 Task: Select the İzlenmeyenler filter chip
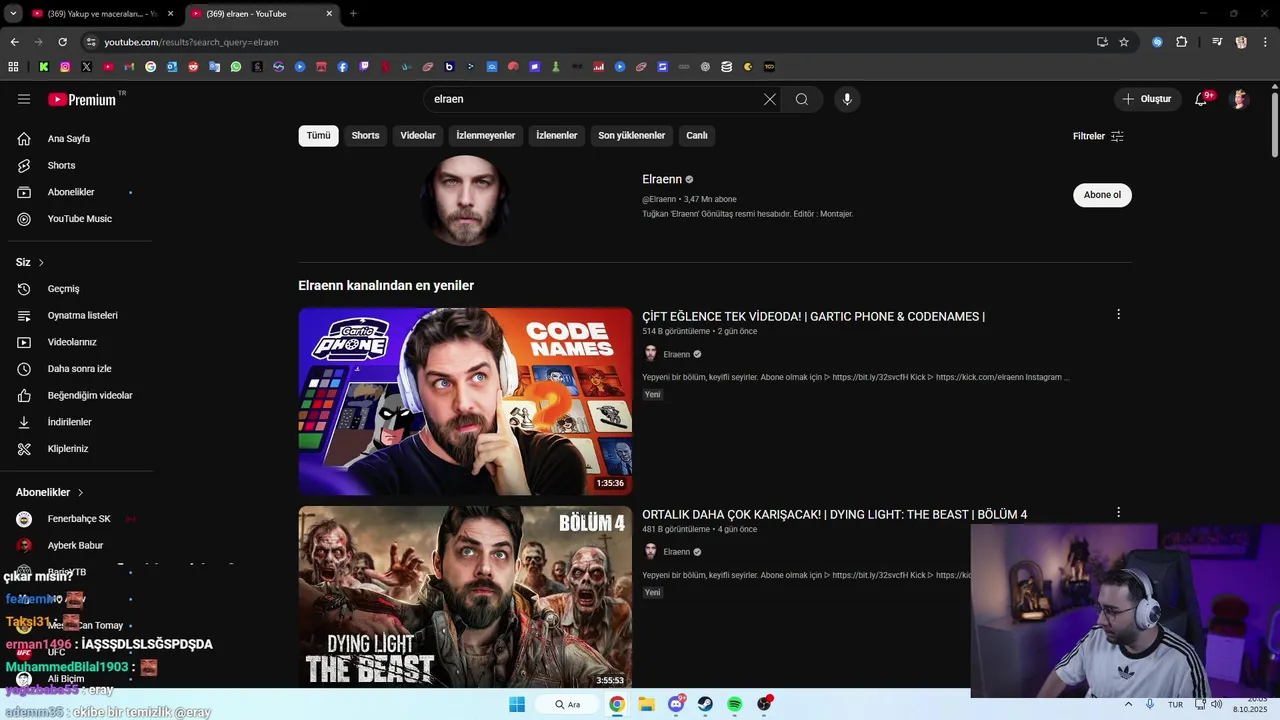click(x=486, y=136)
